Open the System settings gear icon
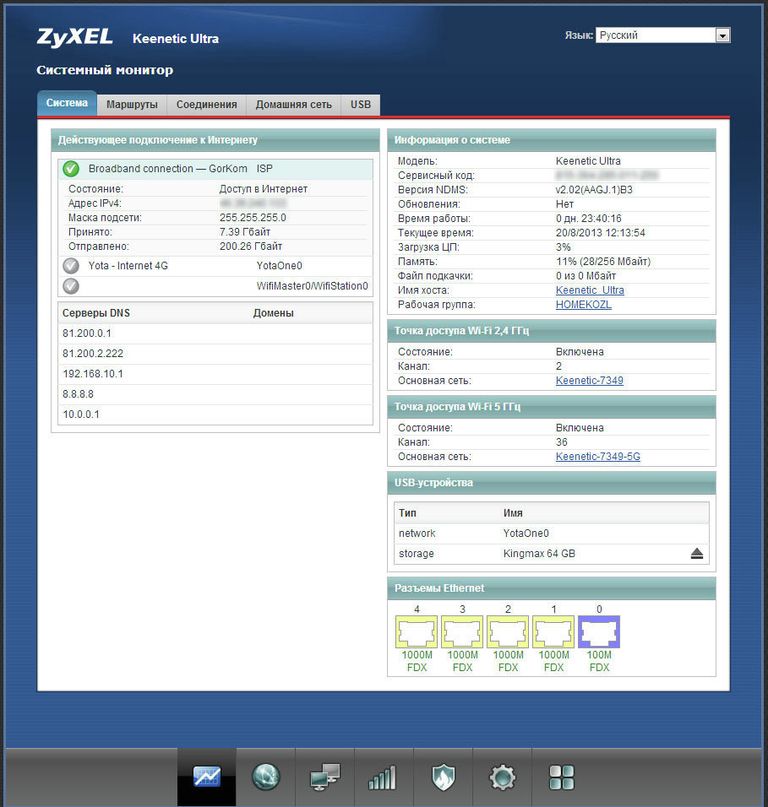768x807 pixels. click(x=502, y=777)
